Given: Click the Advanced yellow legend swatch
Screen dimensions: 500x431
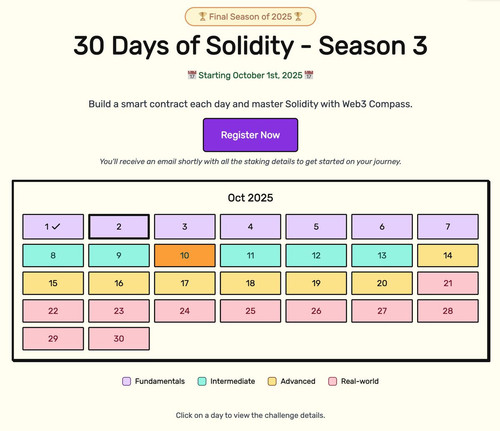Looking at the screenshot, I should click(x=272, y=381).
